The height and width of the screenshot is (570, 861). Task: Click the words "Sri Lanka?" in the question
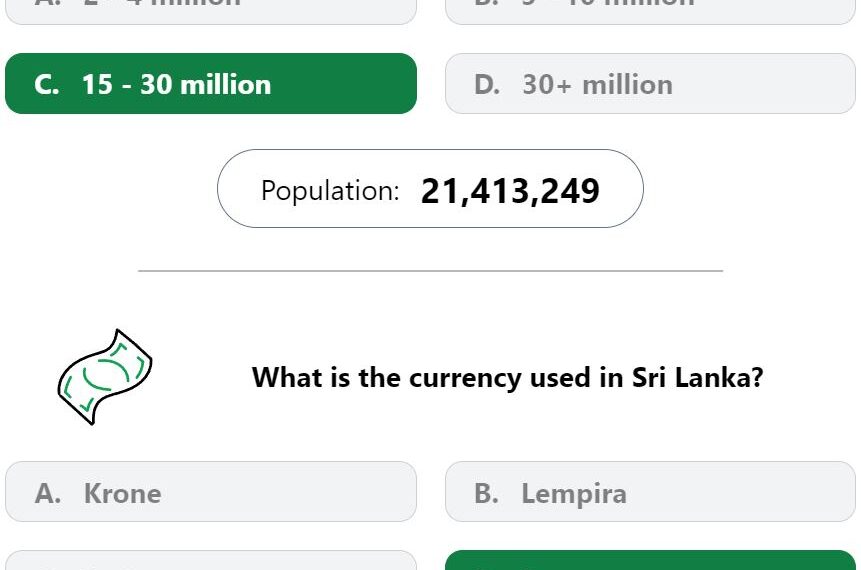pyautogui.click(x=697, y=378)
